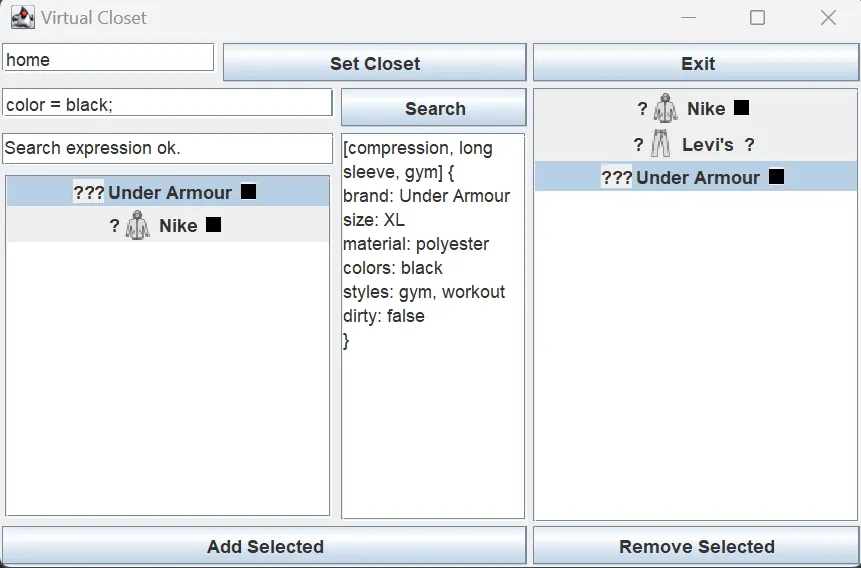Click black color swatch beside Under Armour in search results
The height and width of the screenshot is (568, 861).
[x=249, y=192]
